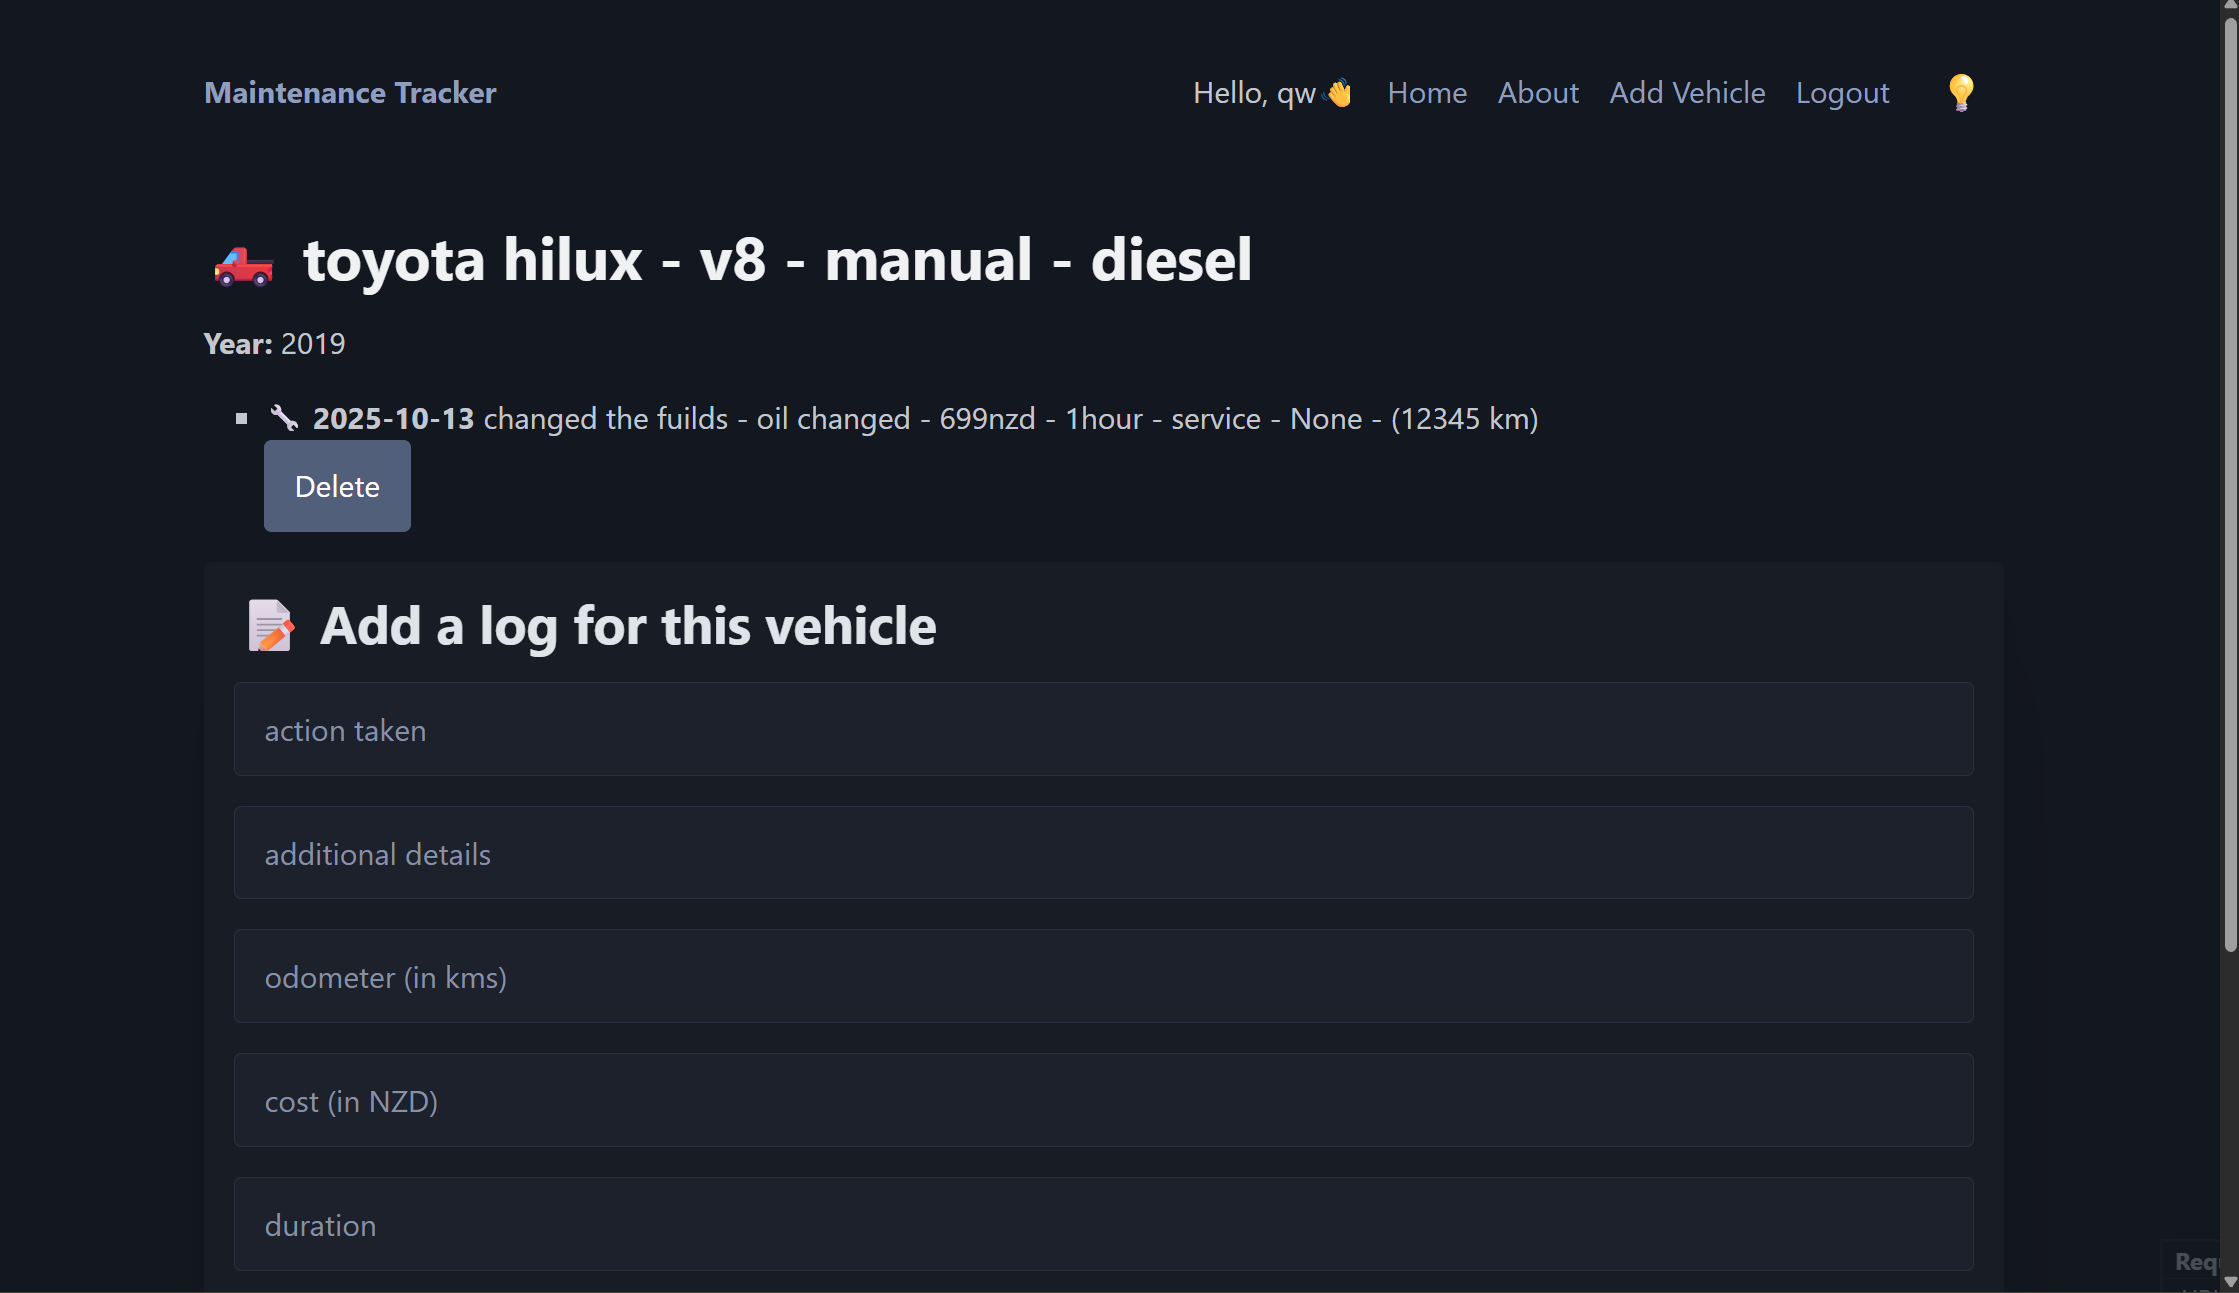
Task: Click the red truck icon
Action: pos(243,265)
